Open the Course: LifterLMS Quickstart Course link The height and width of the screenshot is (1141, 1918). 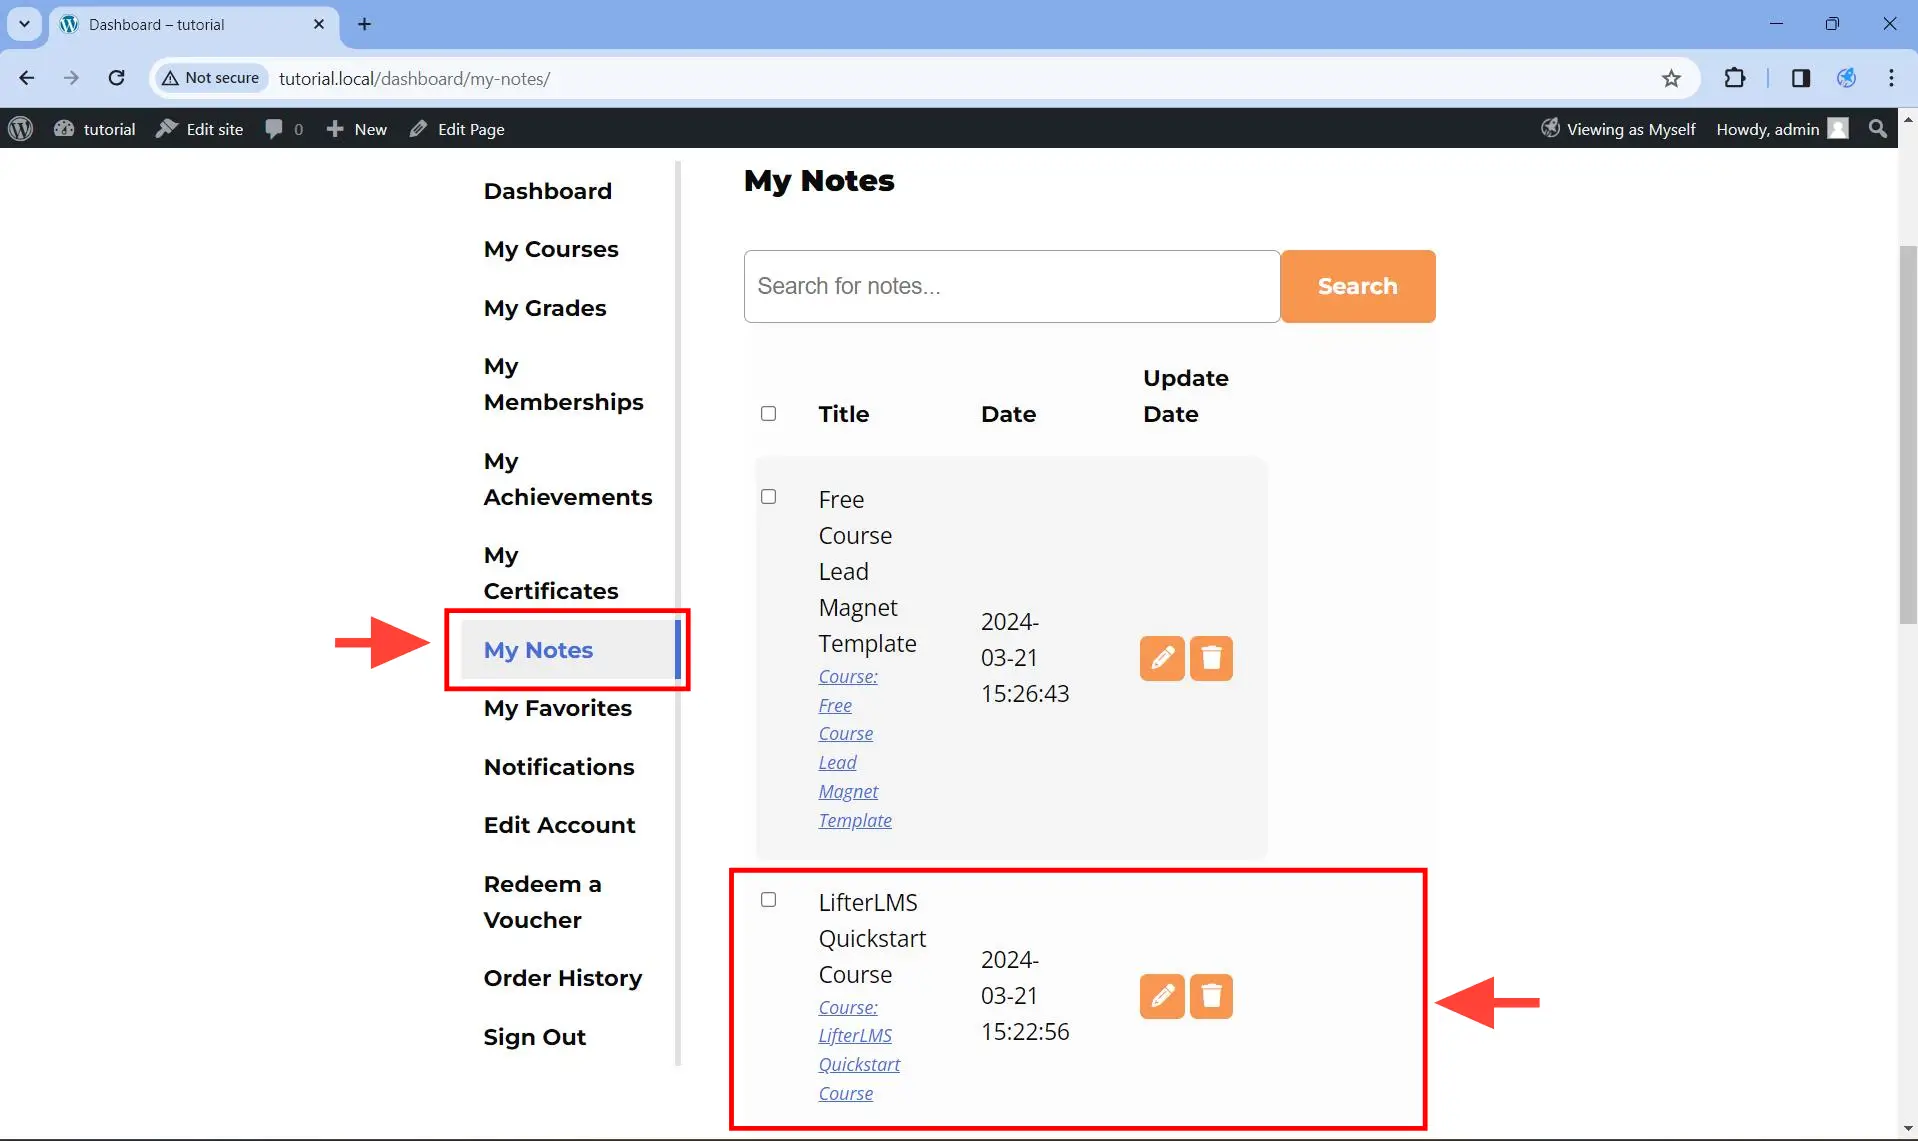pyautogui.click(x=859, y=1050)
